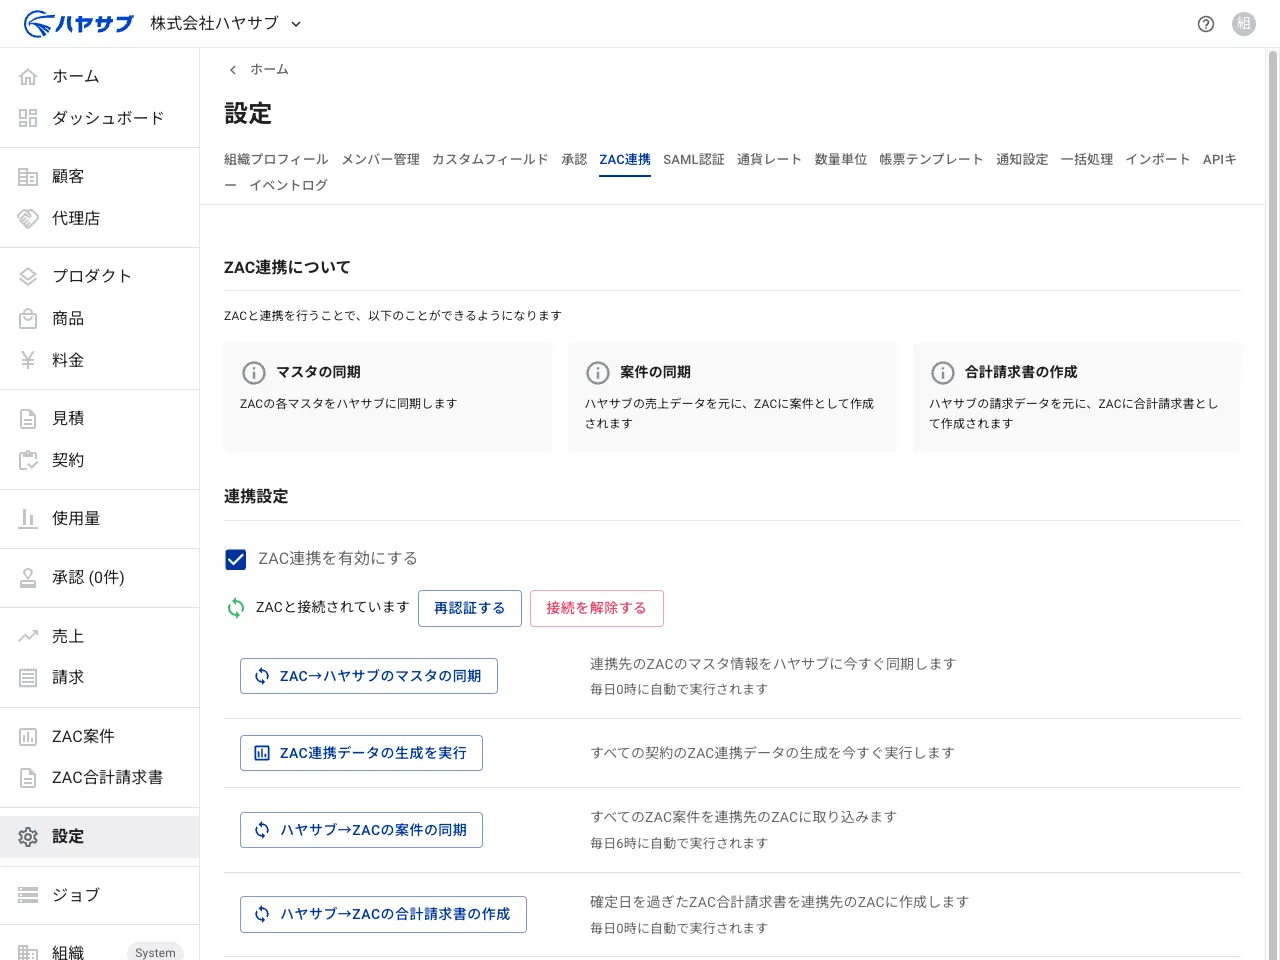Open 組織 System item in the sidebar

(x=100, y=950)
